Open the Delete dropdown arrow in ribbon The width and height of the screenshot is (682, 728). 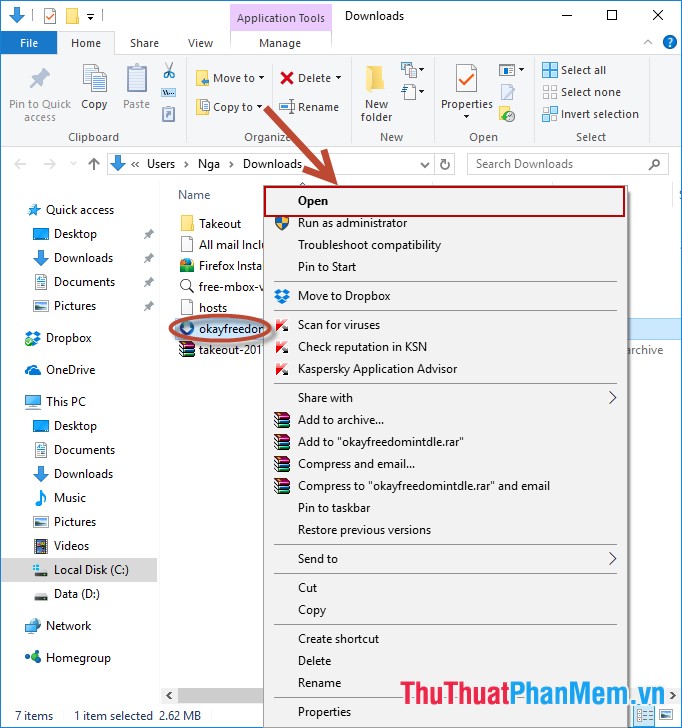point(338,78)
